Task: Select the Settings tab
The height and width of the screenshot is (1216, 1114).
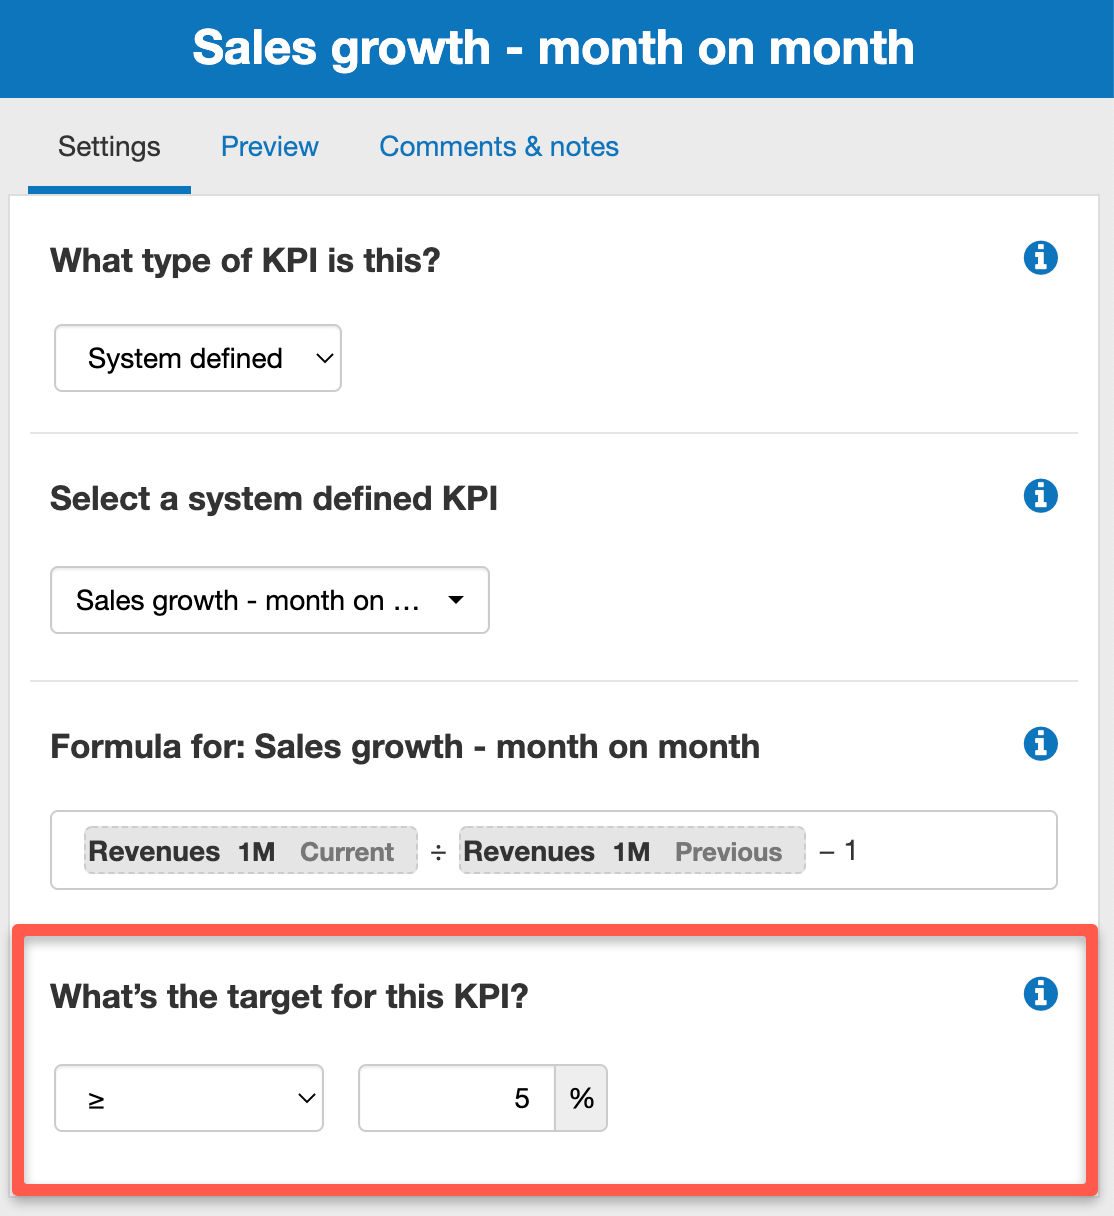Action: pyautogui.click(x=108, y=146)
